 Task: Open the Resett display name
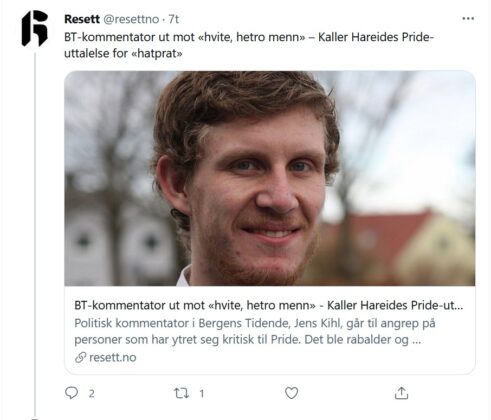[82, 19]
